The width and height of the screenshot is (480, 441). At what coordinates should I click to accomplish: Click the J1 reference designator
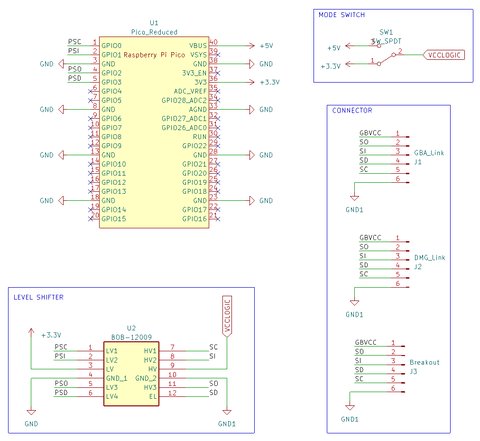coord(418,162)
